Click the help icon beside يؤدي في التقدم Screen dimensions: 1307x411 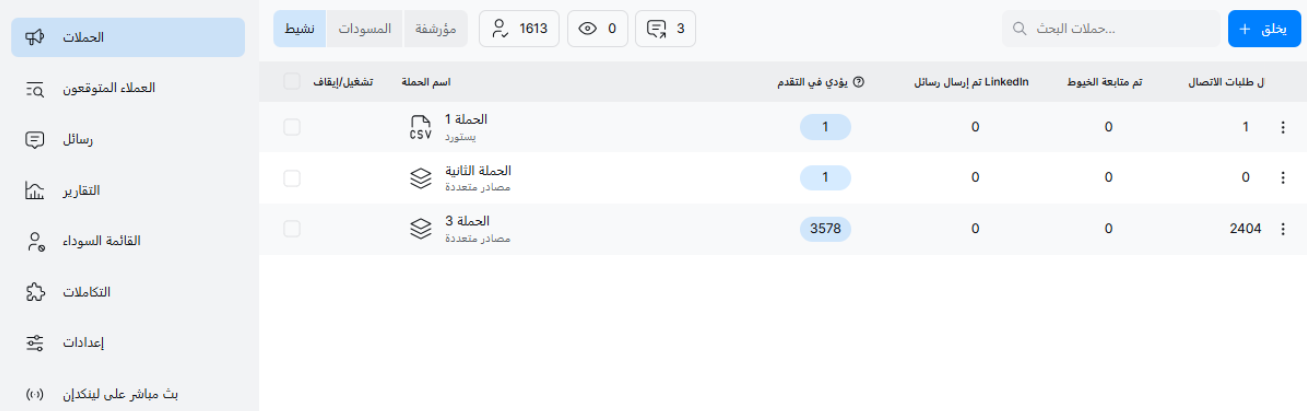pos(858,82)
